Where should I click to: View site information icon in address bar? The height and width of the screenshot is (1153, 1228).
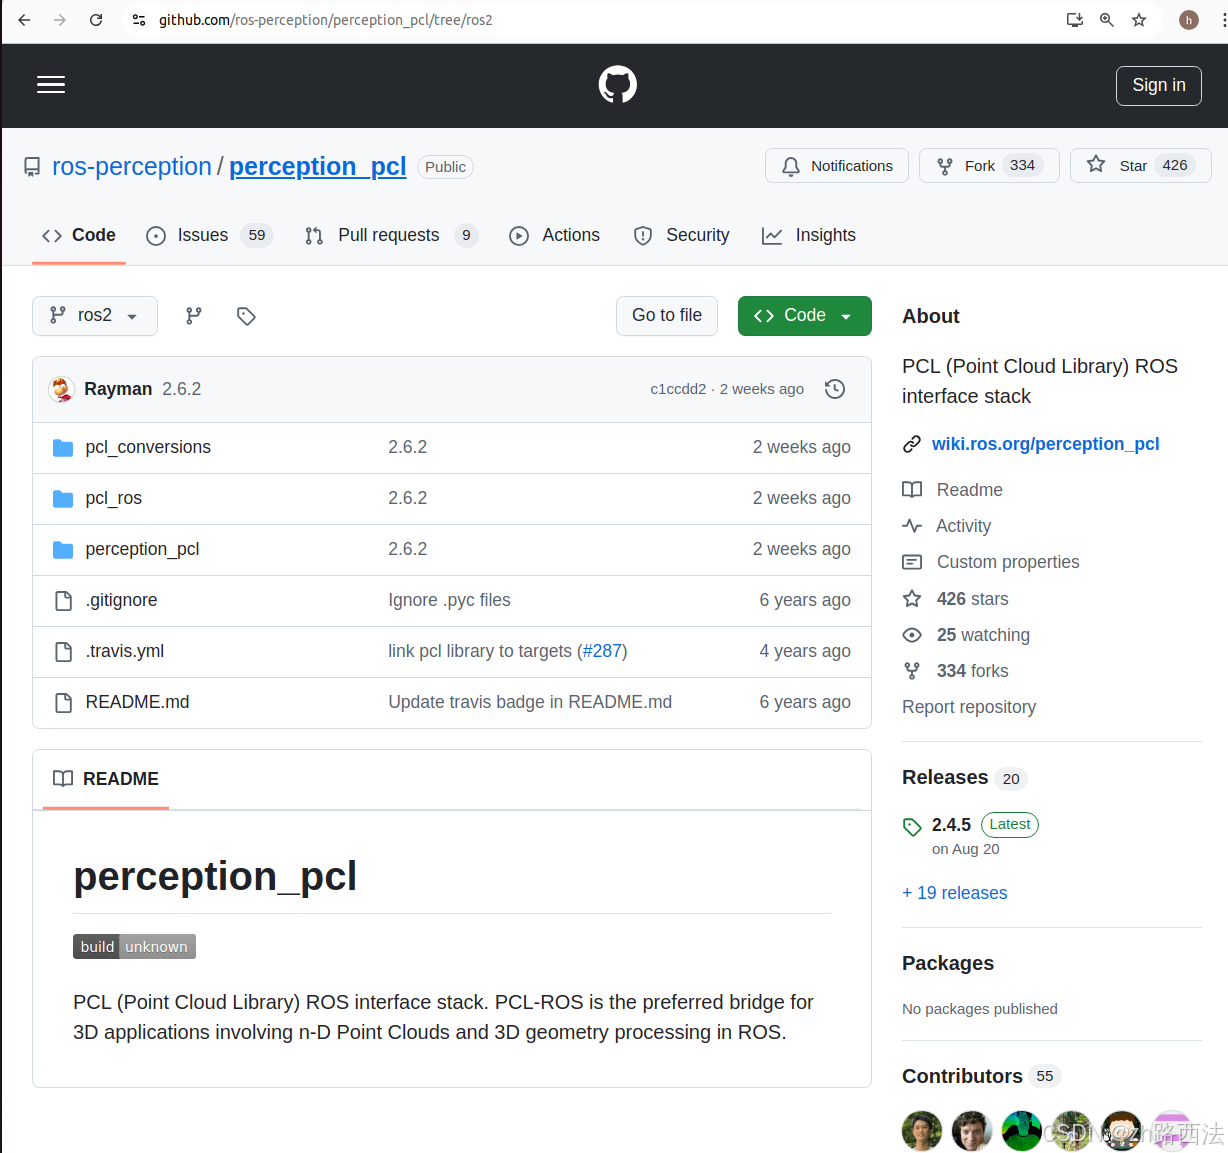coord(139,20)
